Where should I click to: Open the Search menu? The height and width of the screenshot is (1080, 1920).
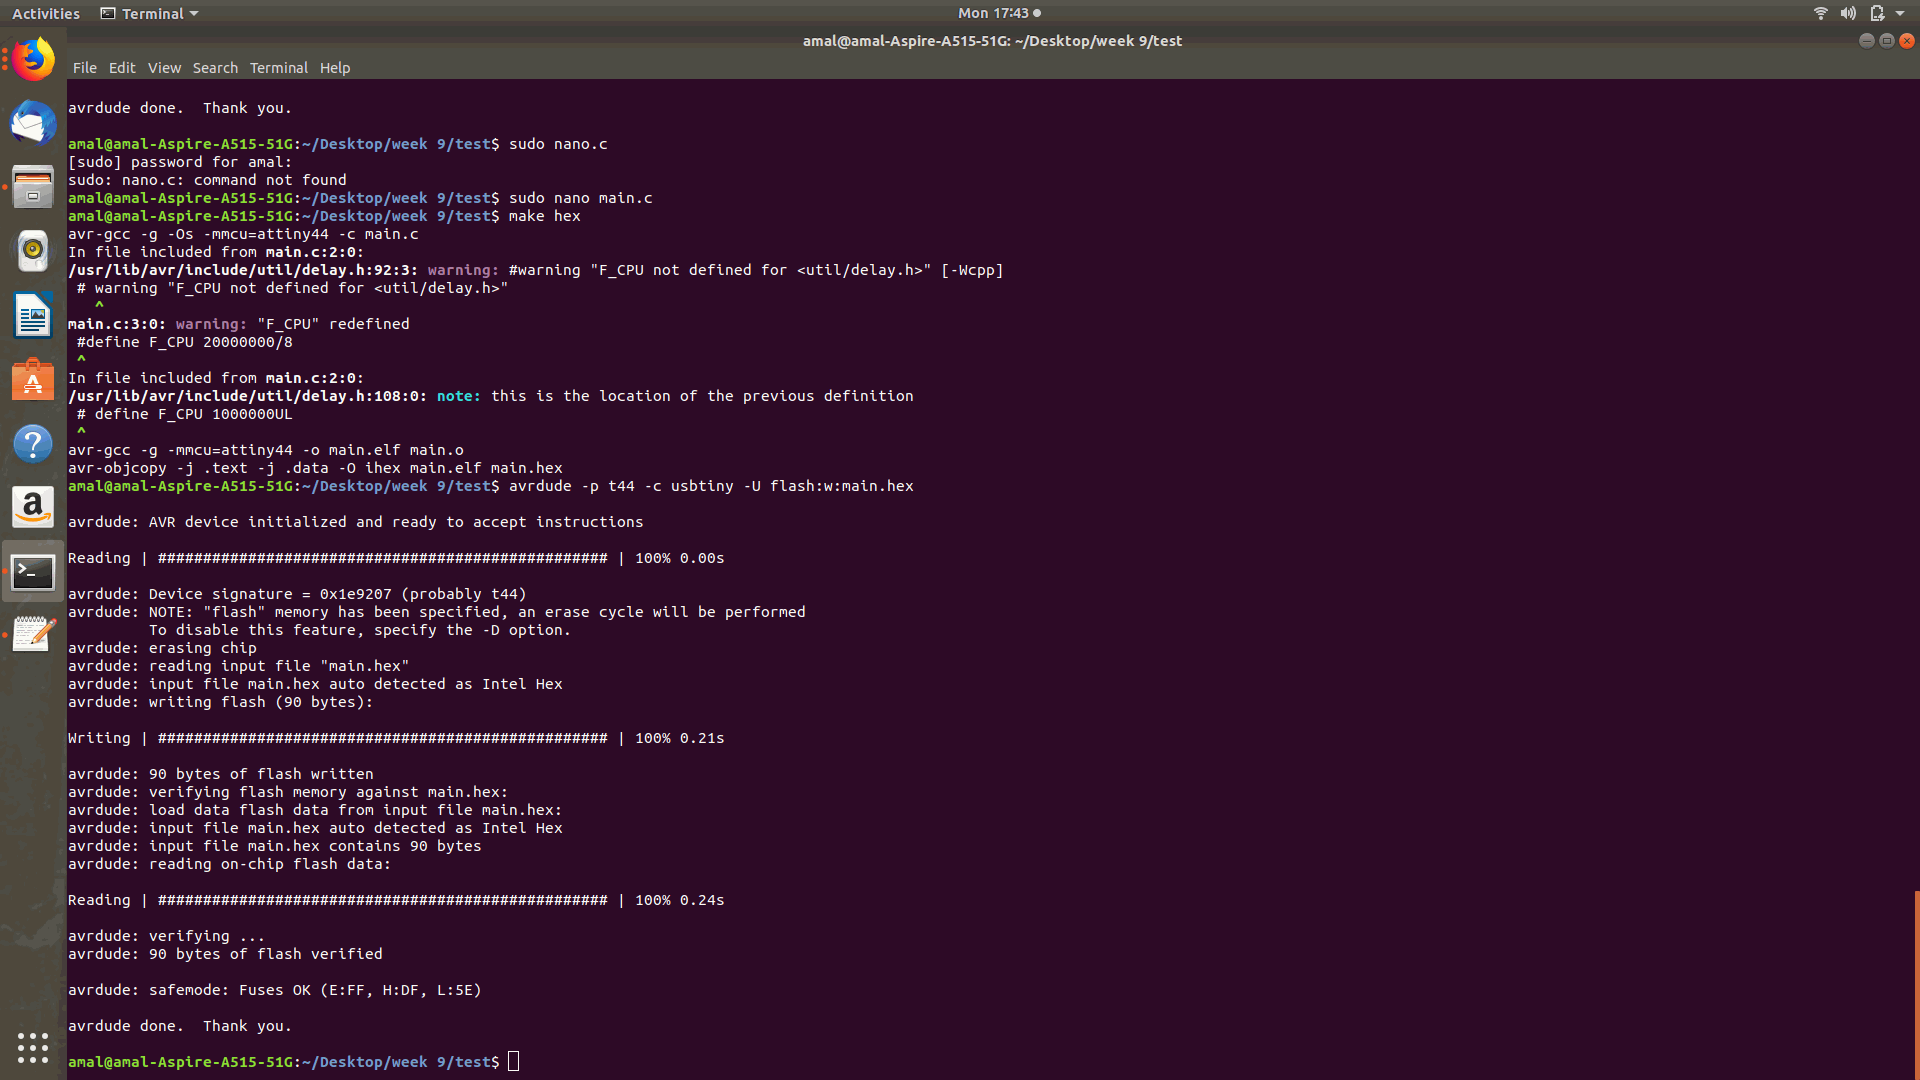[215, 68]
